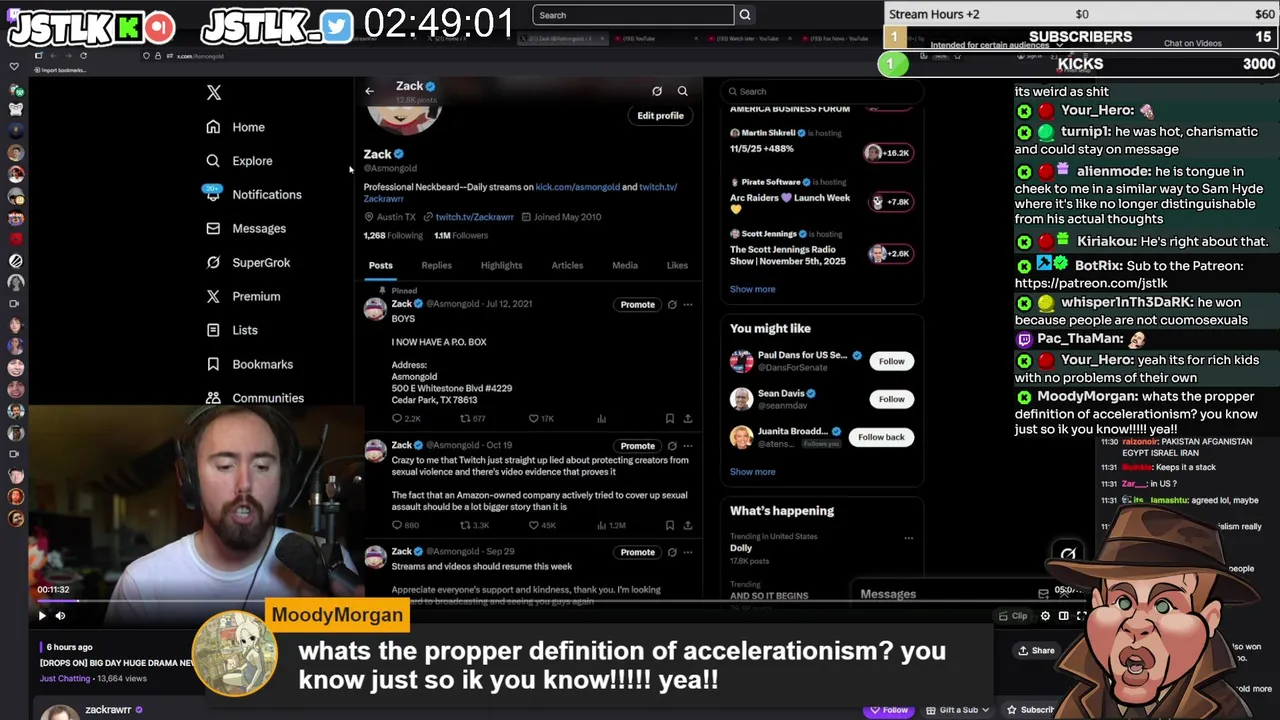The width and height of the screenshot is (1280, 720).
Task: Open Notifications in X sidebar
Action: pos(254,195)
